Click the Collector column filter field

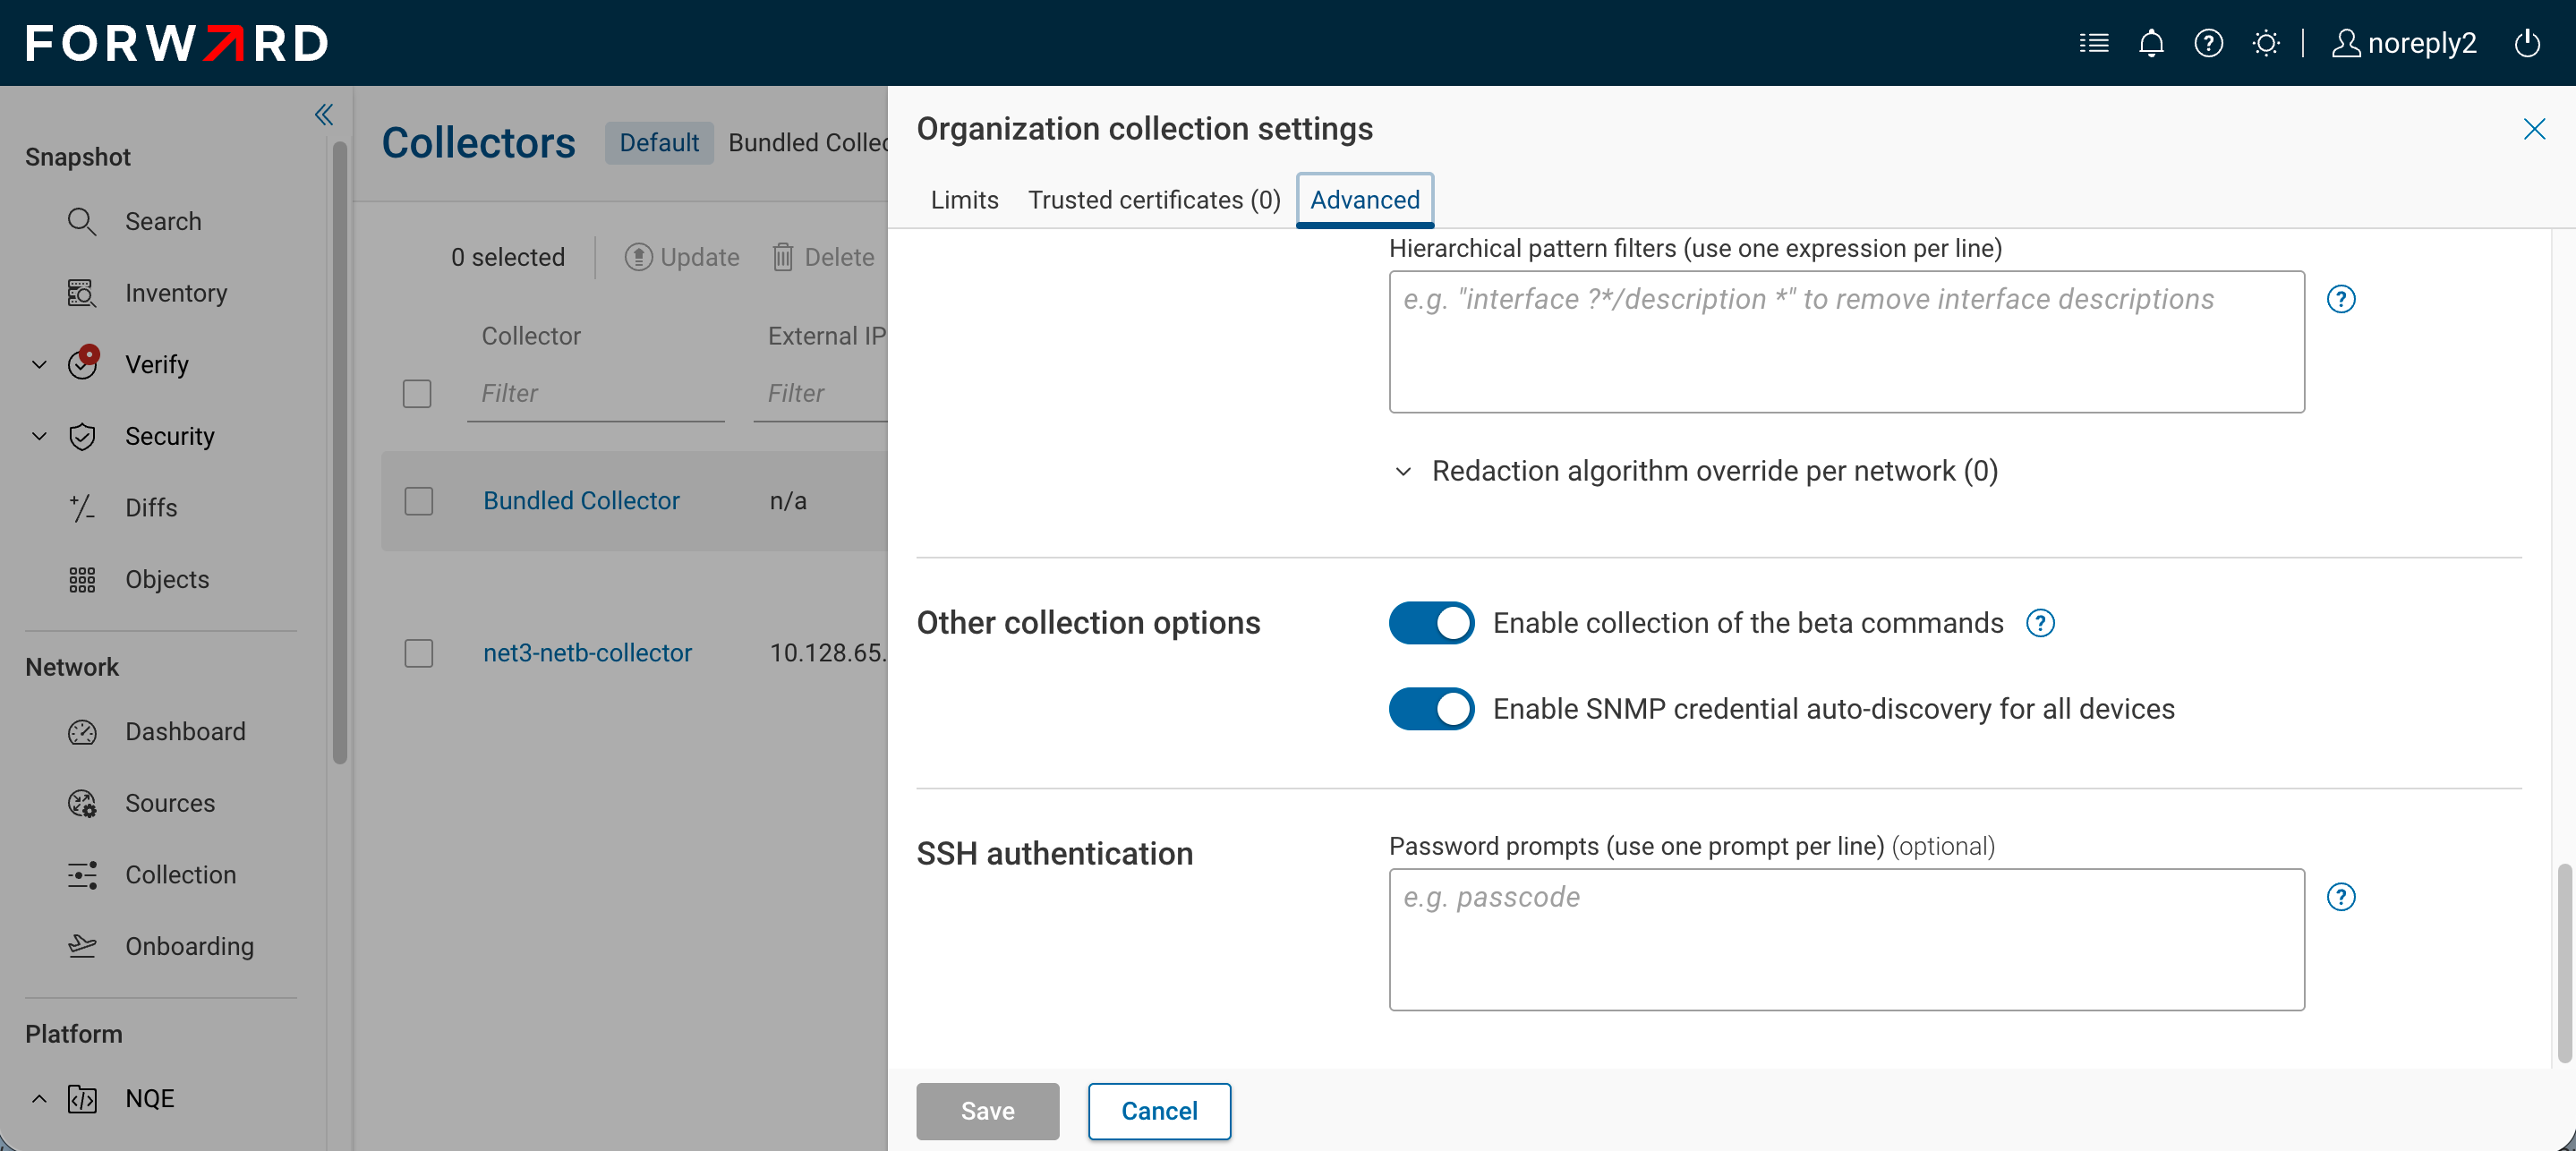pos(595,394)
